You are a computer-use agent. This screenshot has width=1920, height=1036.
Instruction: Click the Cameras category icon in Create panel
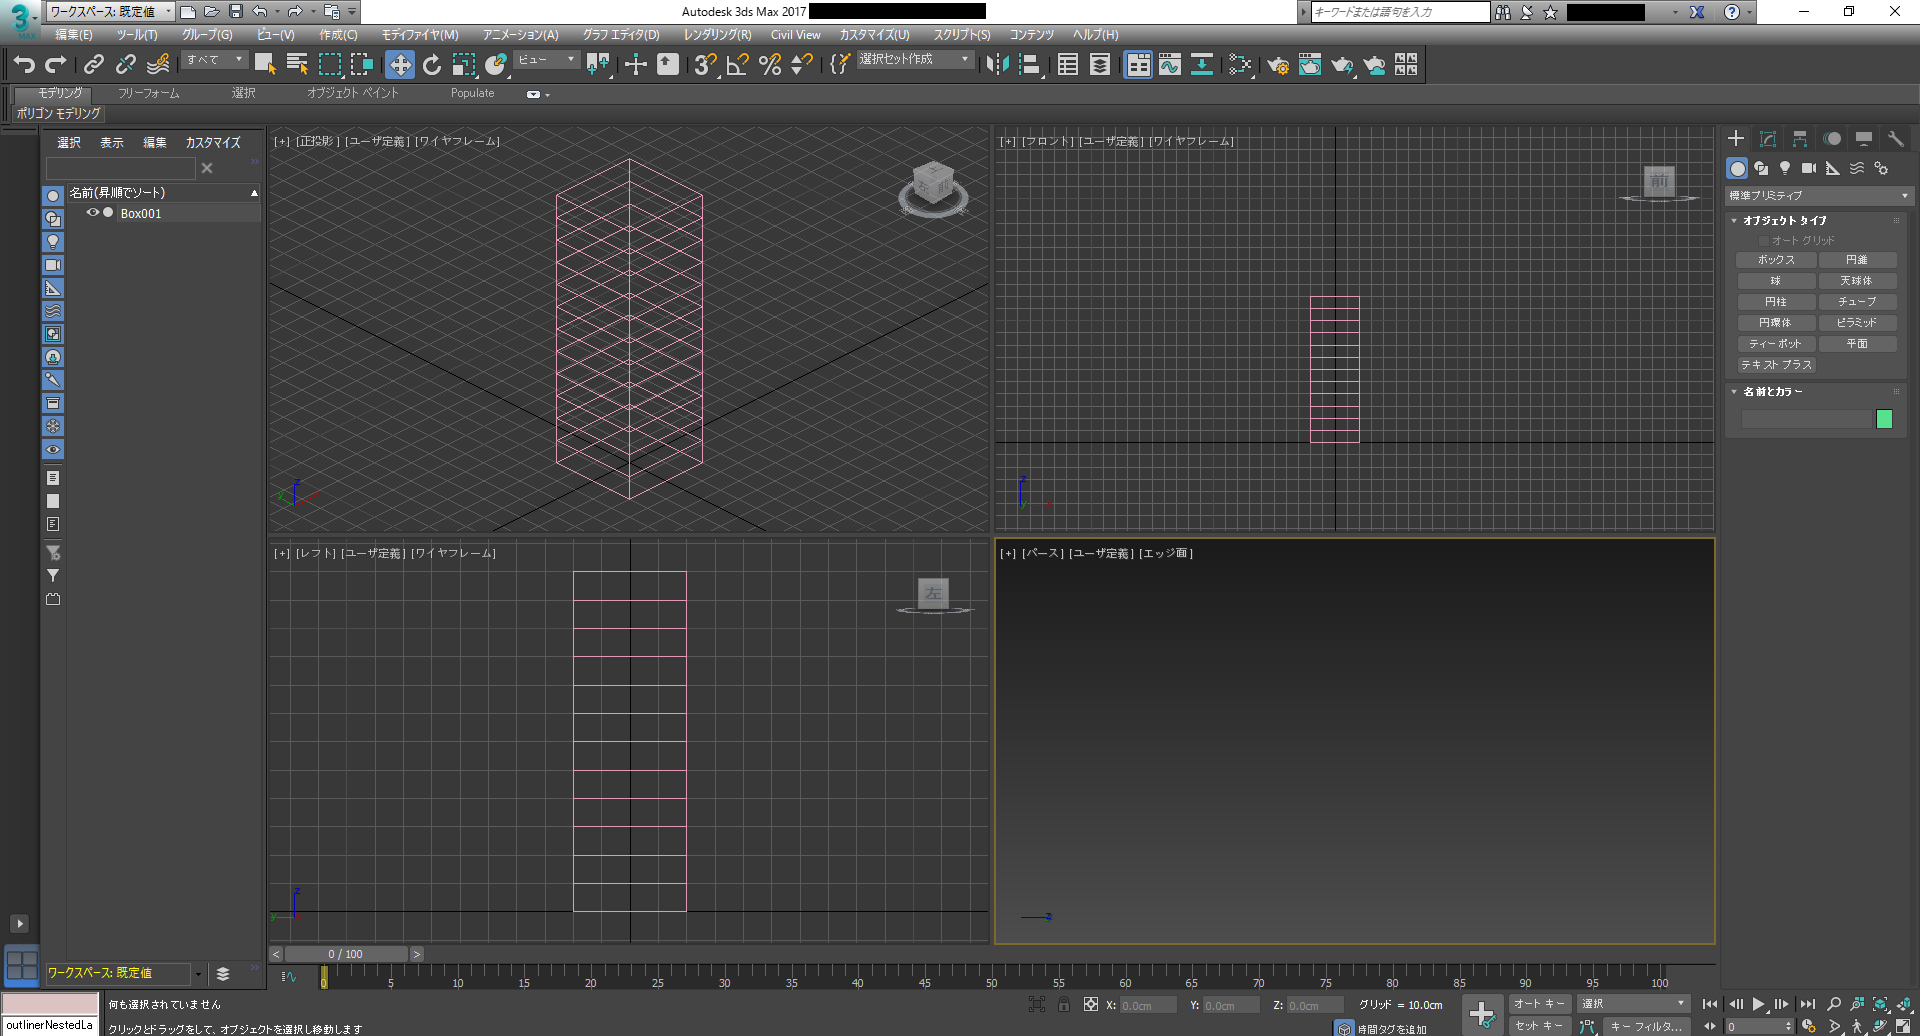(1809, 168)
